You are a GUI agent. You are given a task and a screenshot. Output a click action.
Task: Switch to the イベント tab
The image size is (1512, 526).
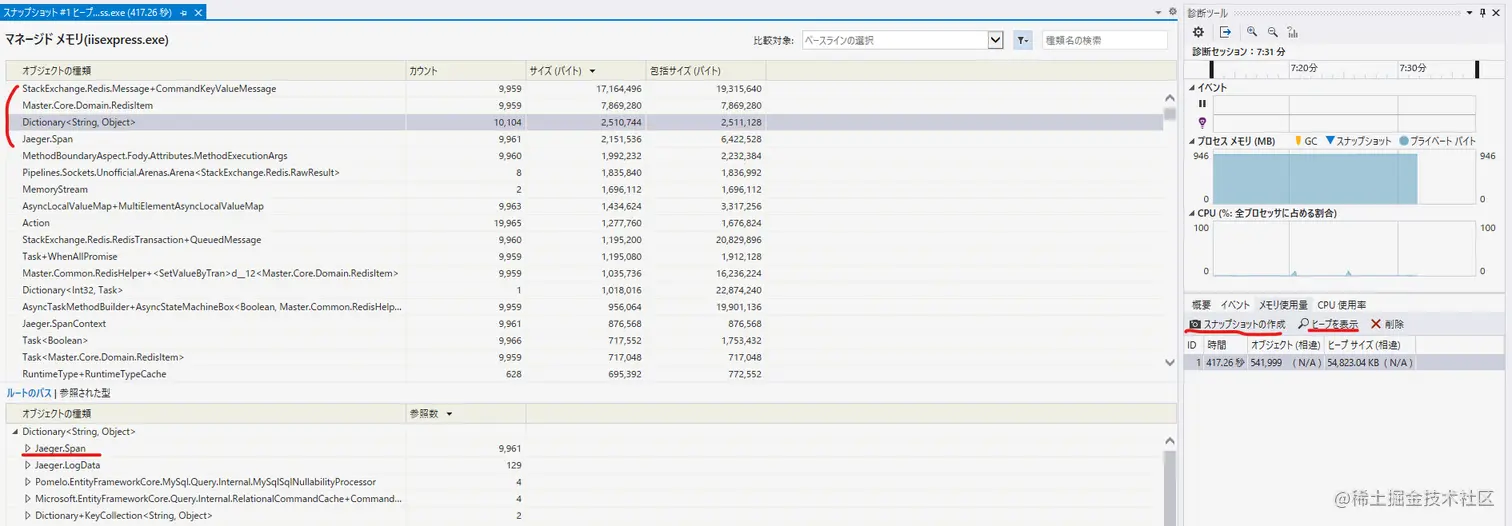click(1235, 305)
